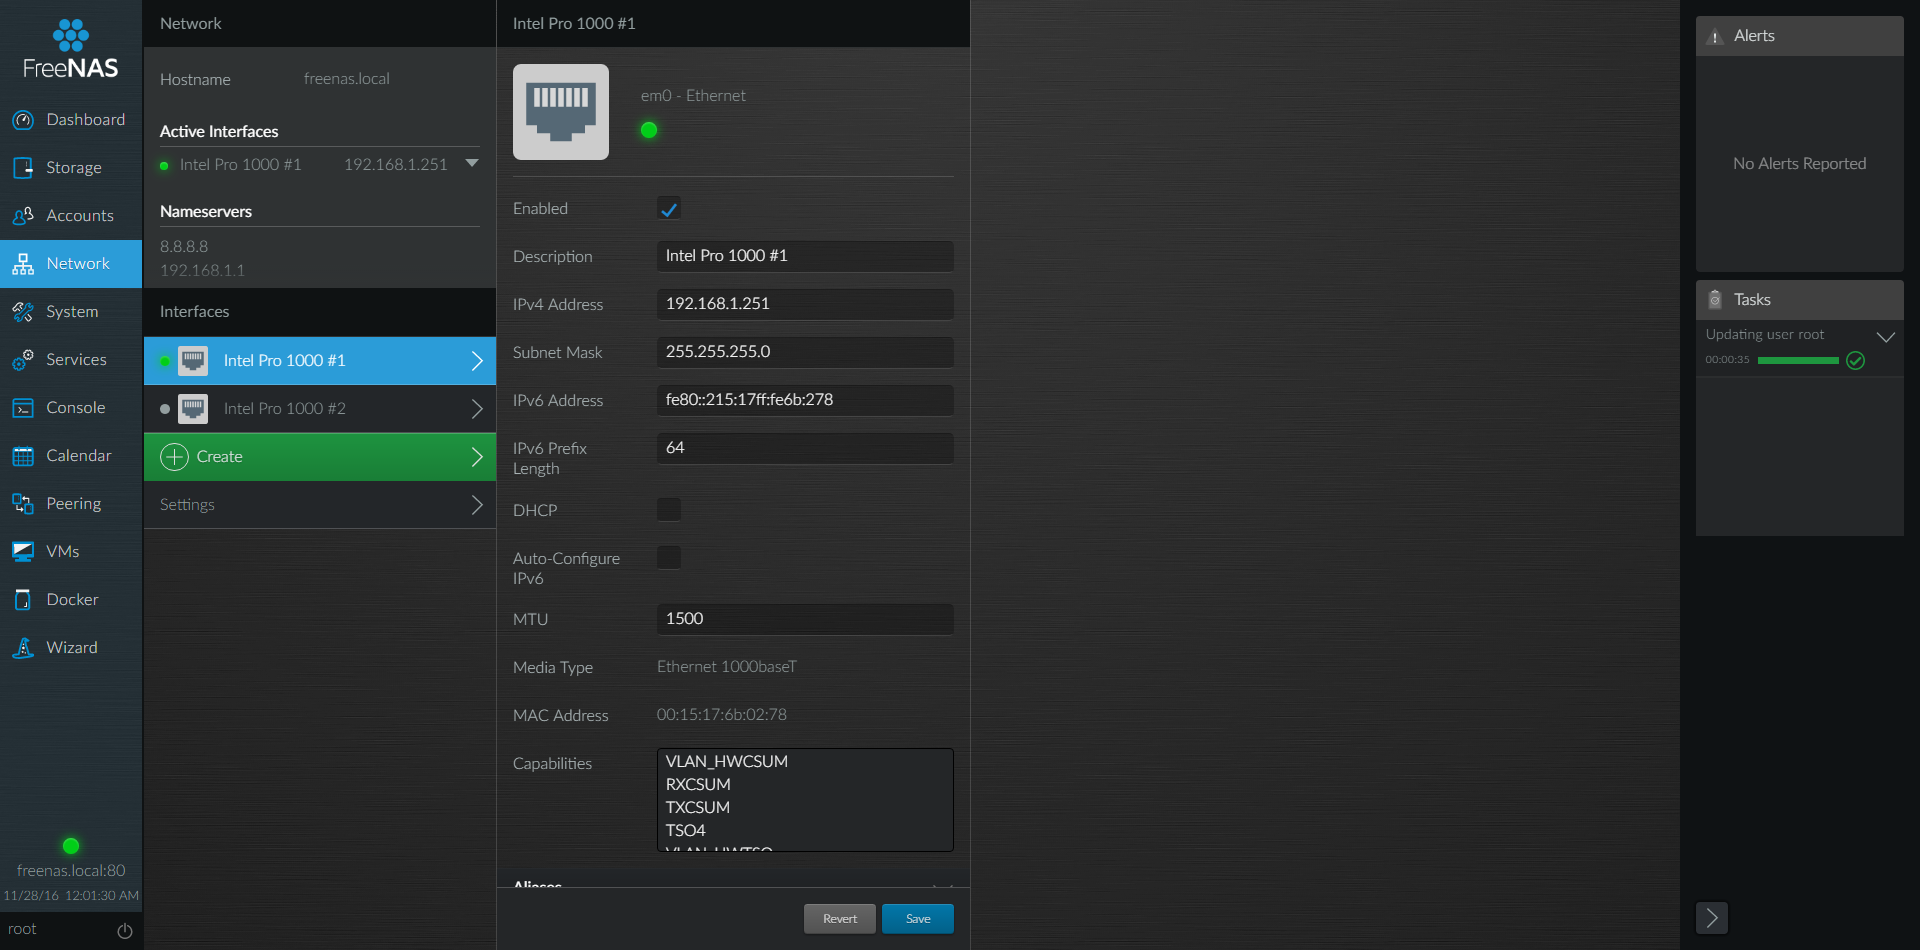1920x950 pixels.
Task: Open the Settings chevron under Interfaces
Action: click(x=477, y=505)
